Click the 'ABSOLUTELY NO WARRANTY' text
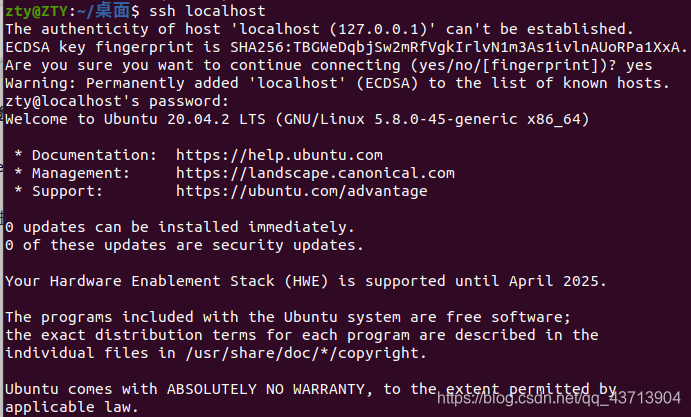691x417 pixels. click(266, 389)
